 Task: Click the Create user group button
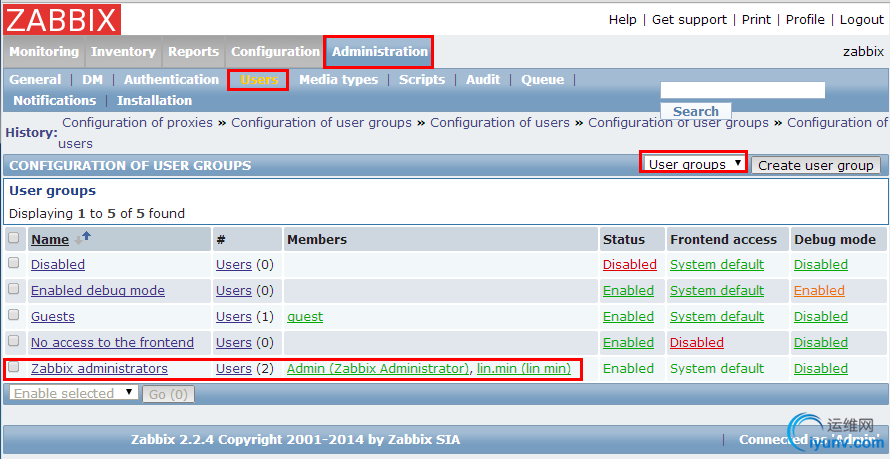[816, 165]
